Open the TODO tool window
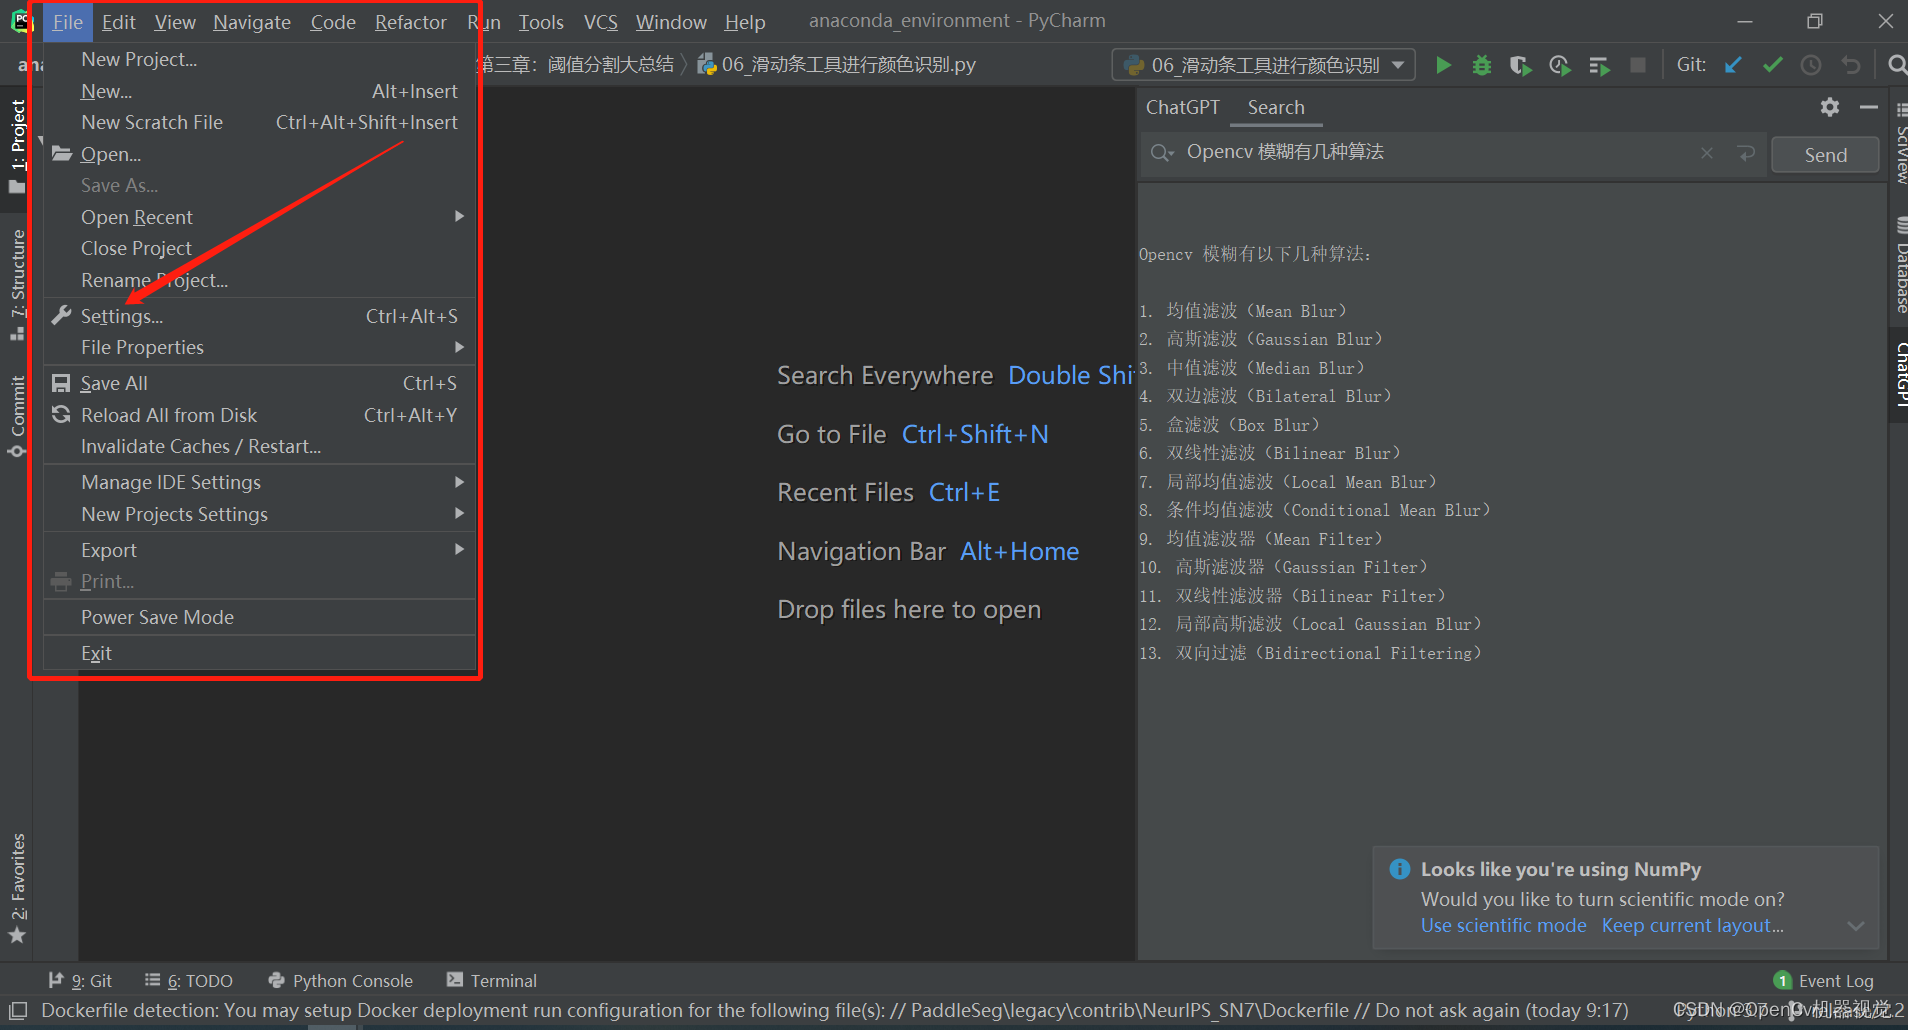Image resolution: width=1908 pixels, height=1030 pixels. pyautogui.click(x=189, y=981)
